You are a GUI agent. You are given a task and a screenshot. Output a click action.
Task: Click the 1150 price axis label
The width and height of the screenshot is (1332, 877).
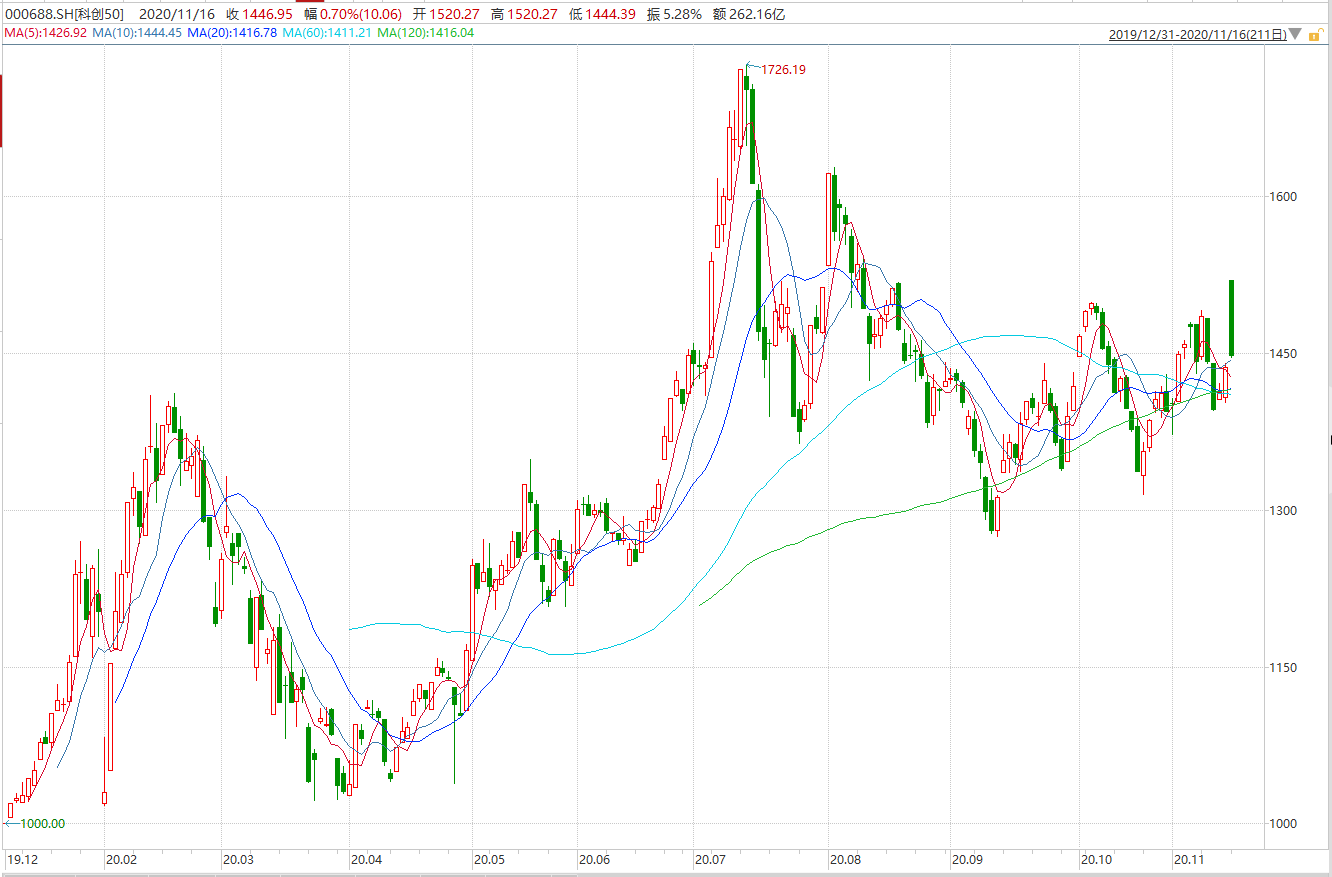click(x=1283, y=667)
